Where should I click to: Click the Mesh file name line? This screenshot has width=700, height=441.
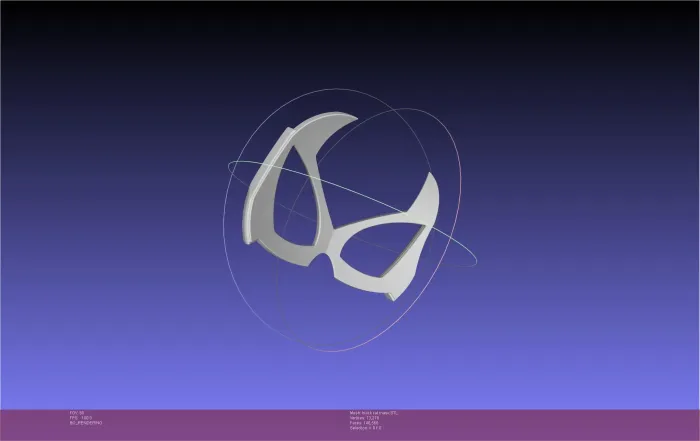tap(374, 413)
